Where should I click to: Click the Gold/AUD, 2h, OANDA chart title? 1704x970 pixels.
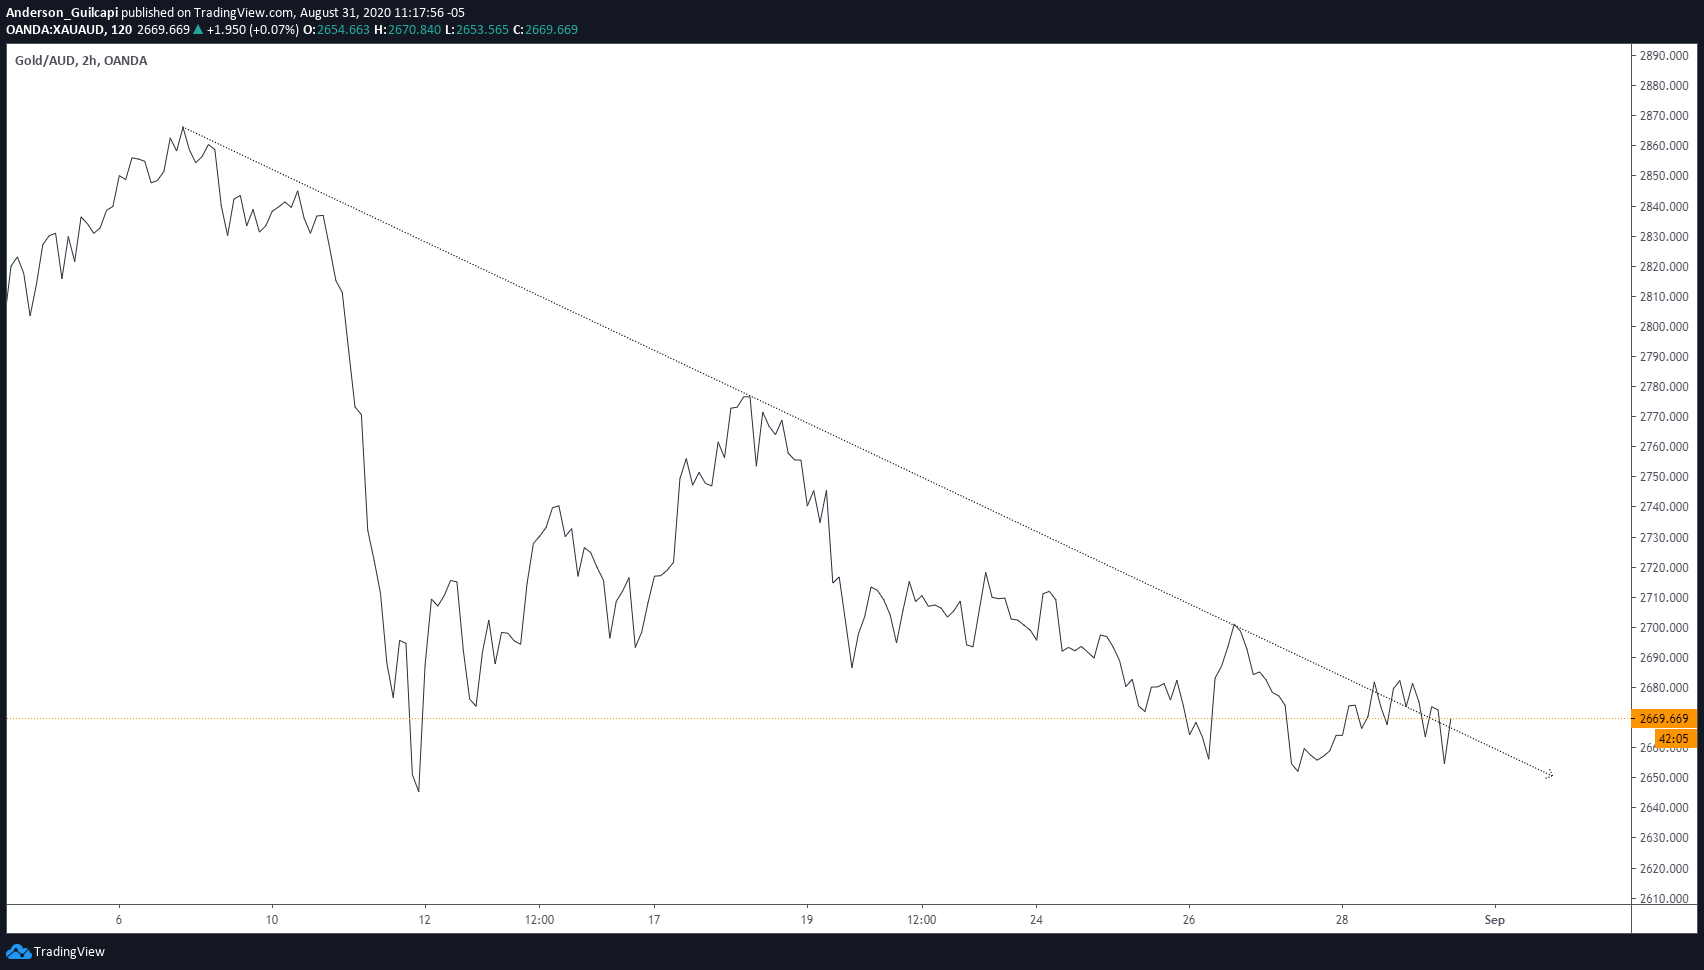(81, 60)
